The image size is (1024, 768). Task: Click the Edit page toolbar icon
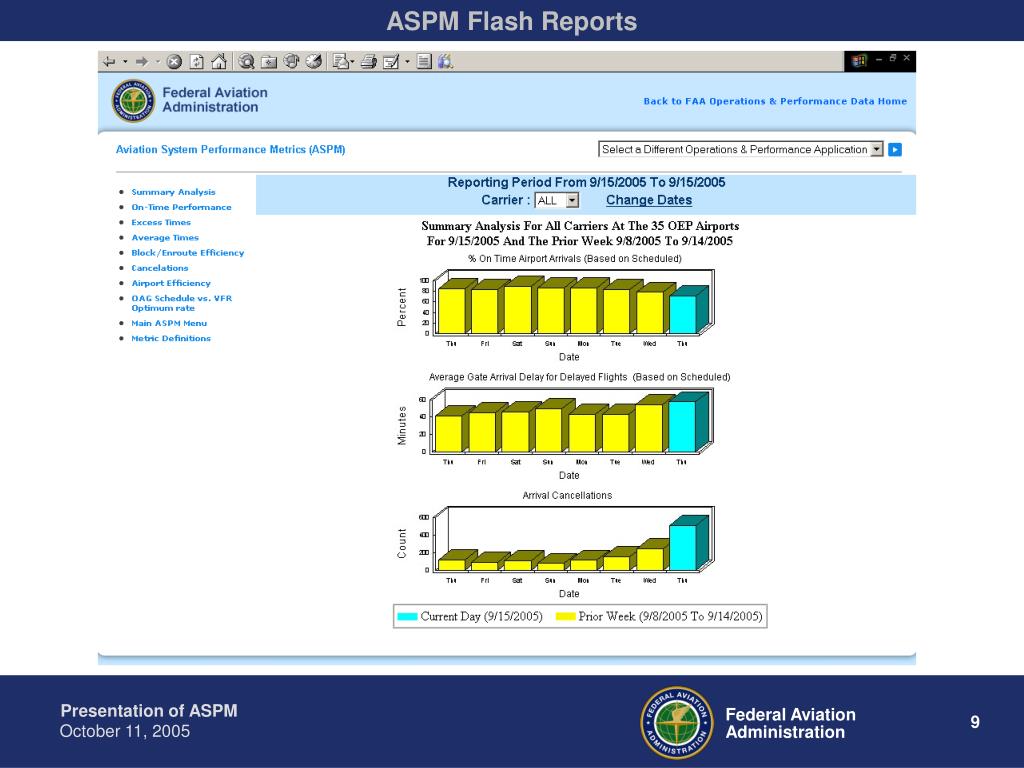[391, 62]
